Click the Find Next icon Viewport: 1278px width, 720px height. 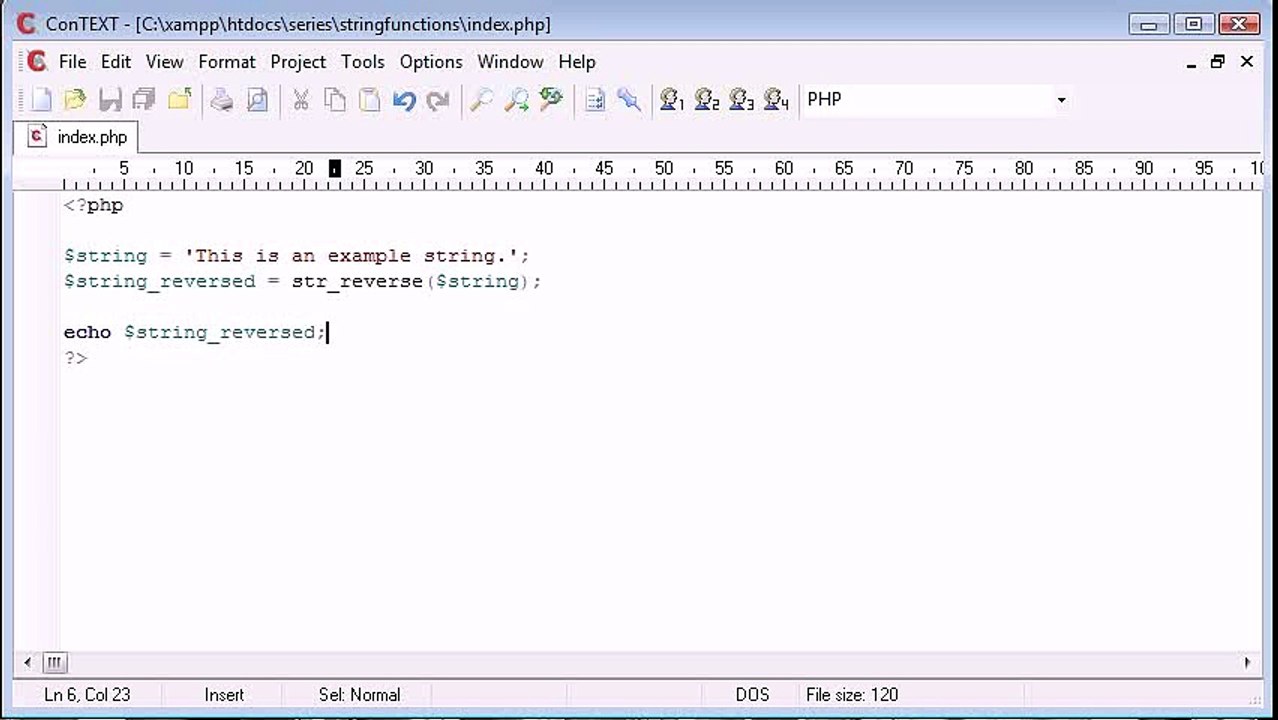point(516,99)
